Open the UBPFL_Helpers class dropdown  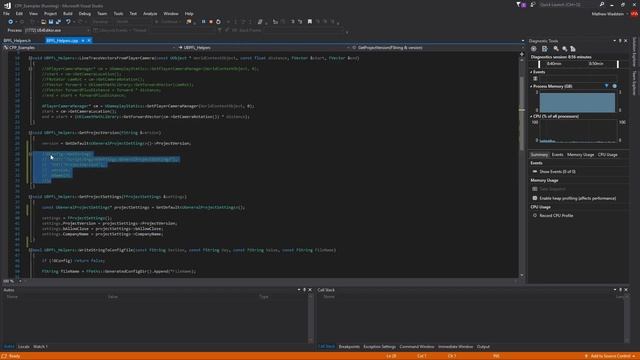pyautogui.click(x=348, y=48)
